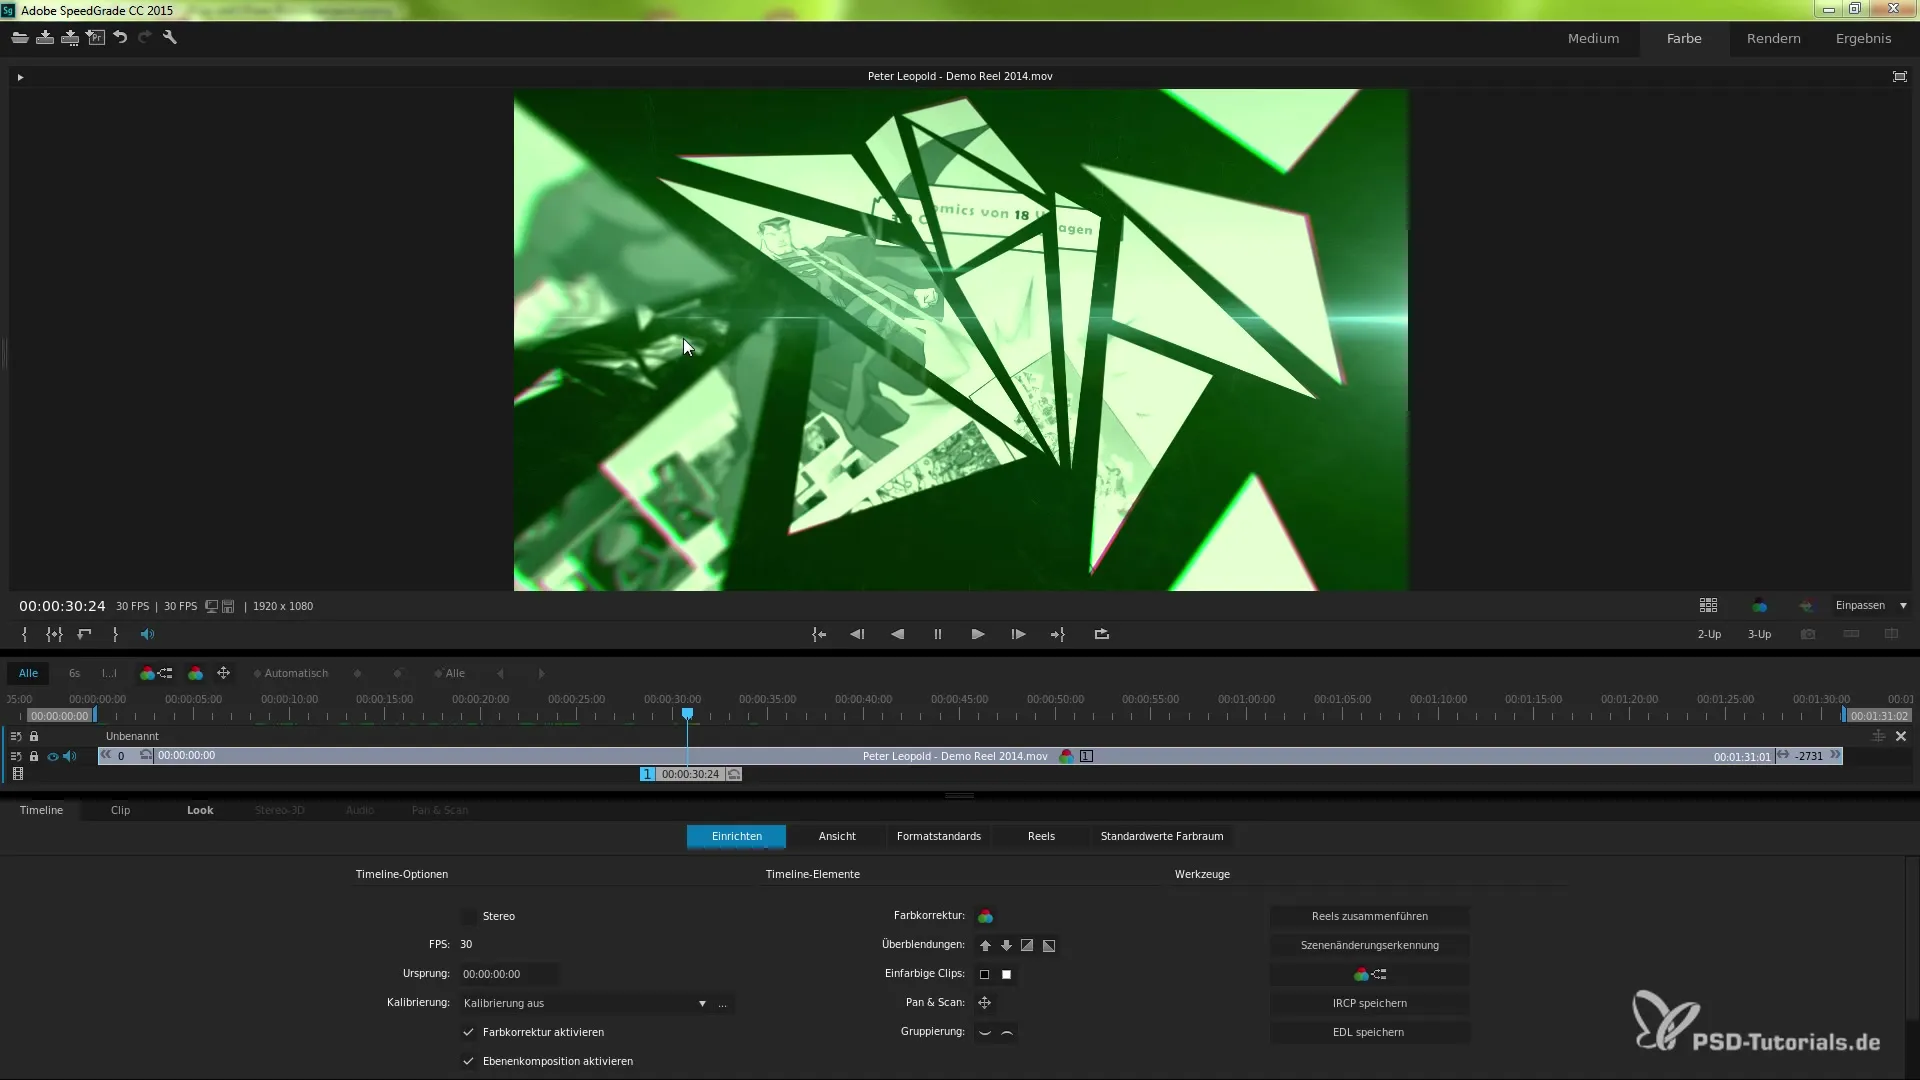Viewport: 1920px width, 1080px height.
Task: Click the color circles icon beside grid icon
Action: click(1759, 605)
